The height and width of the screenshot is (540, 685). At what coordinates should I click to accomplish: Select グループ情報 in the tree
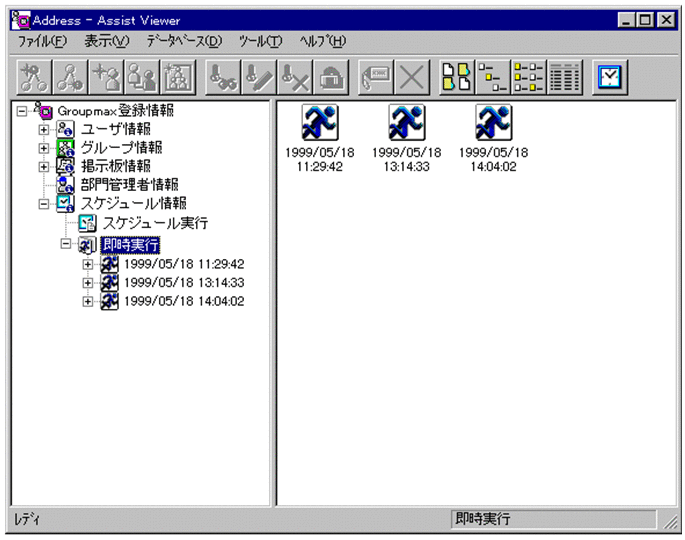click(121, 148)
